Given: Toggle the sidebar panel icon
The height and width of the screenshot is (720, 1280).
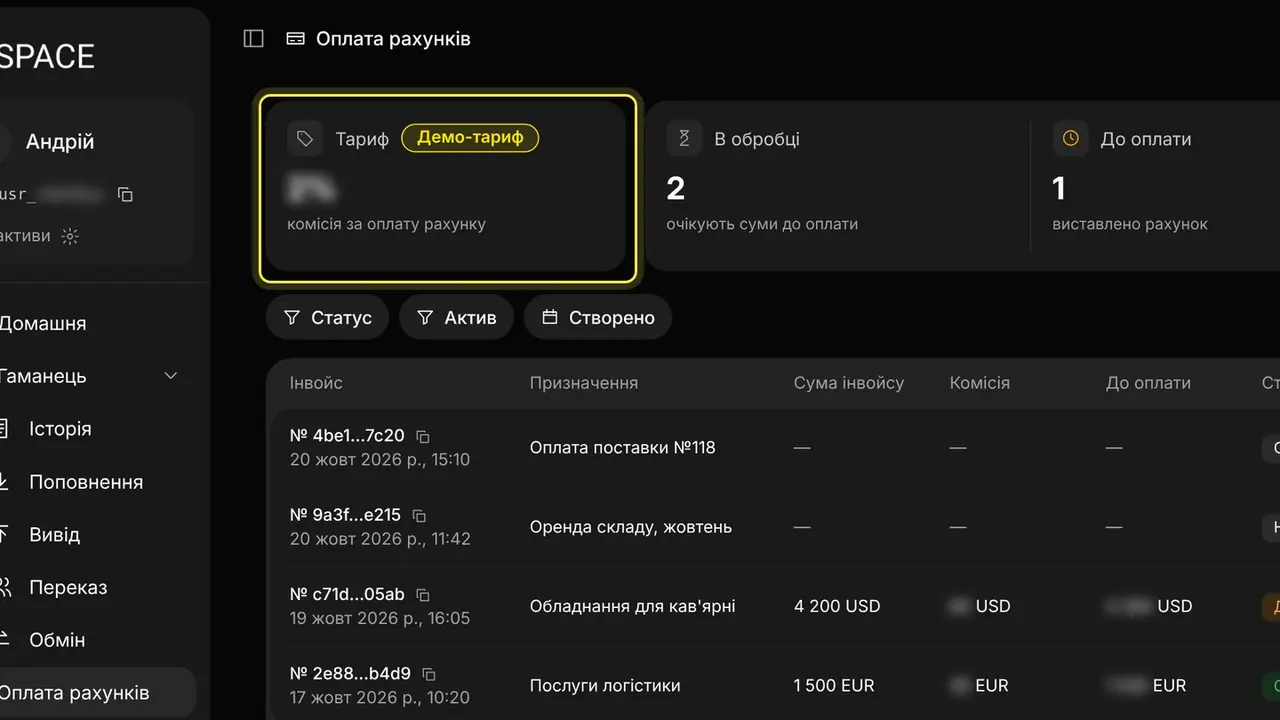Looking at the screenshot, I should [254, 38].
